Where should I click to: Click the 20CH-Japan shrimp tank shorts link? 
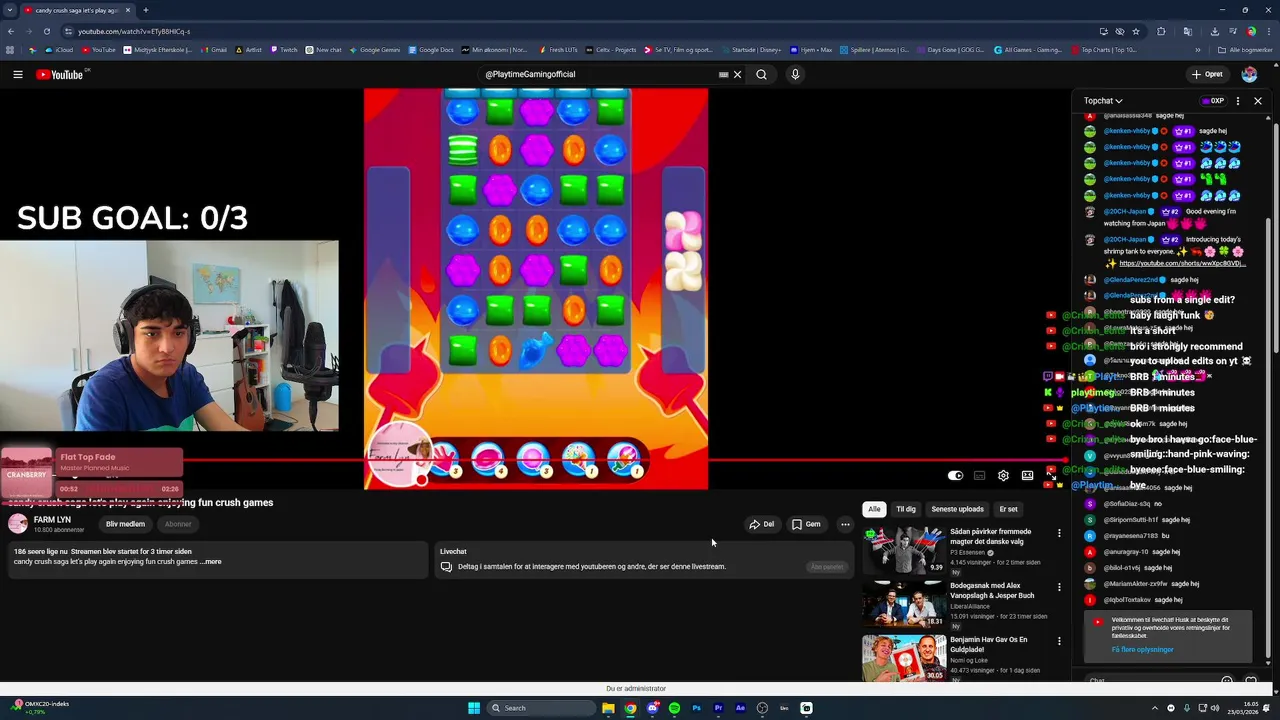(x=1182, y=264)
